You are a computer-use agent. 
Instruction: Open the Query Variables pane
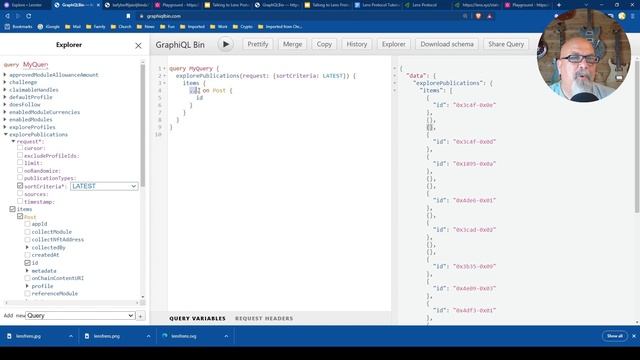coord(198,318)
